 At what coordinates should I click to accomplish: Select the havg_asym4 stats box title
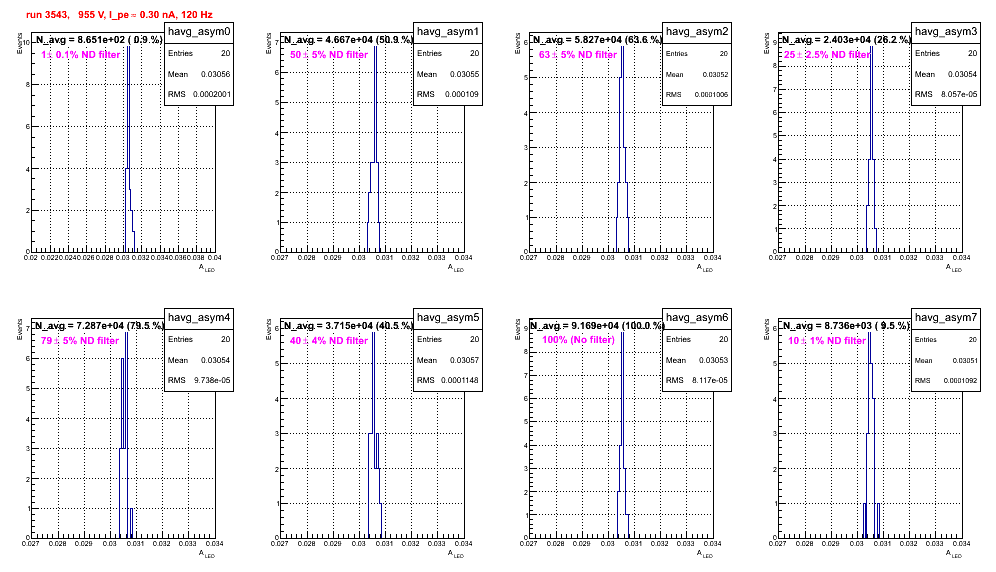[x=199, y=317]
